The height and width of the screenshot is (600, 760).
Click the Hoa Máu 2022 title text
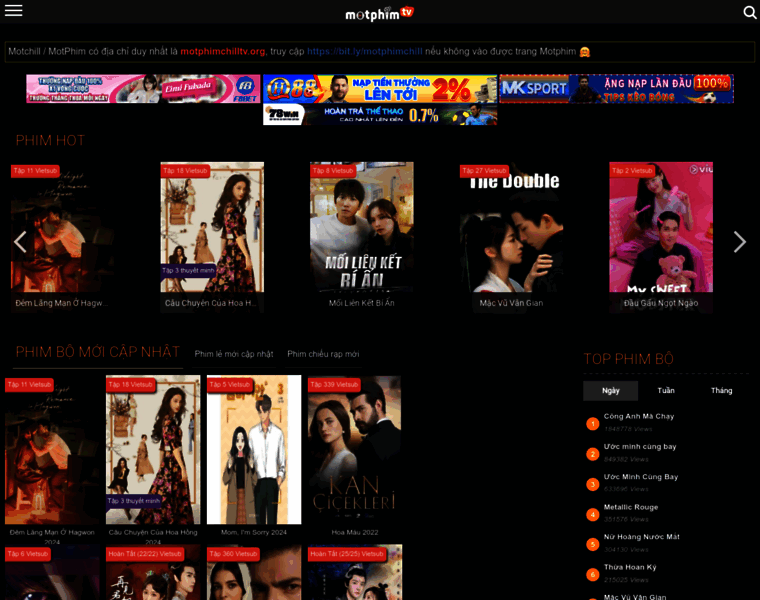point(355,532)
